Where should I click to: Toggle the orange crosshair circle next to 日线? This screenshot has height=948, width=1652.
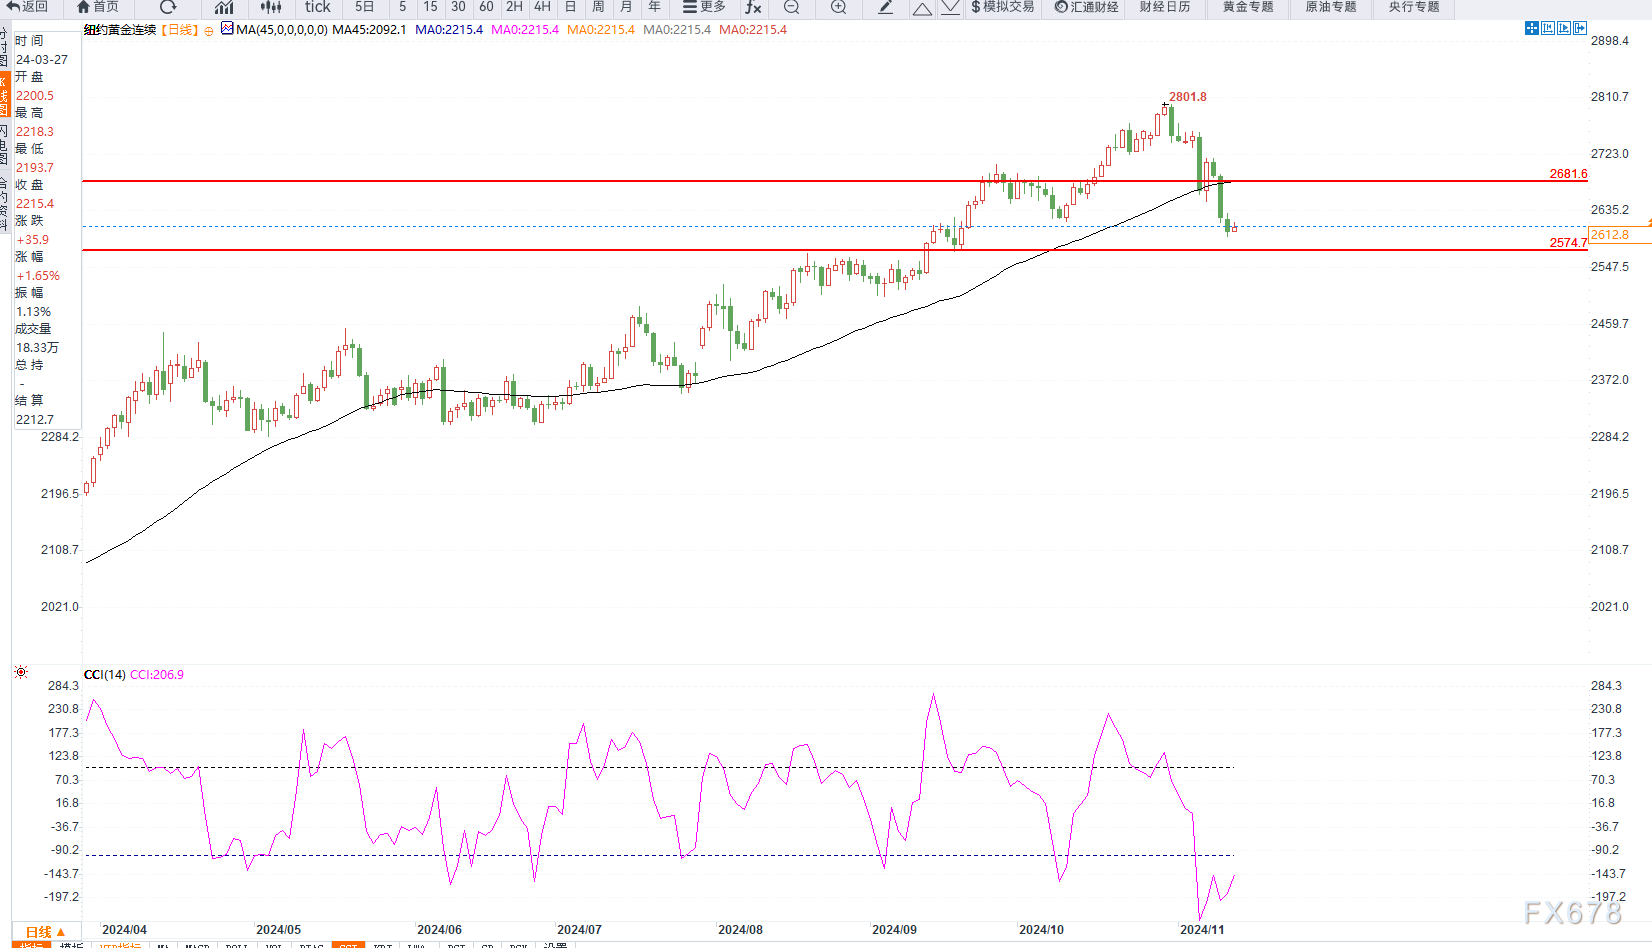(208, 31)
